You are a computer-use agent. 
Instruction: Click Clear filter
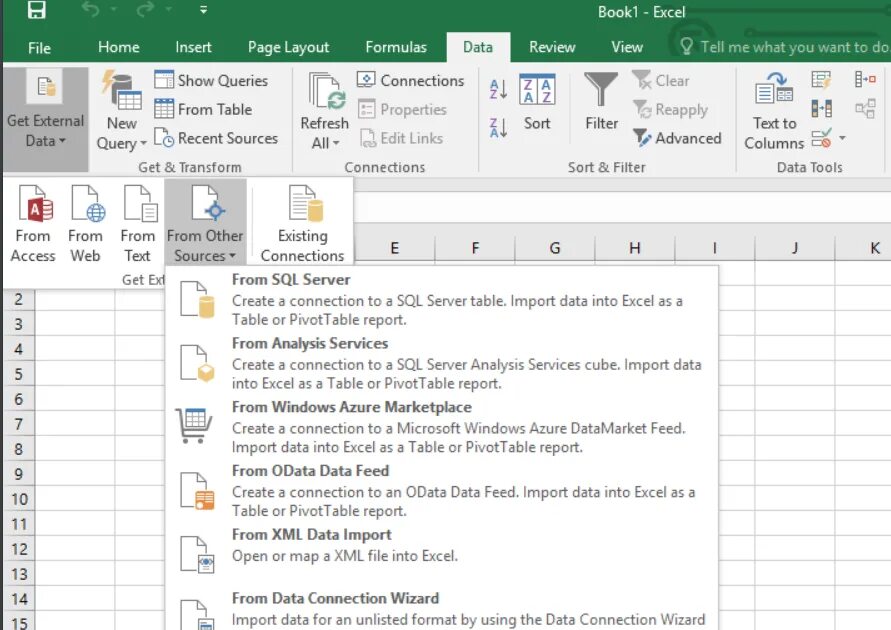(x=660, y=80)
